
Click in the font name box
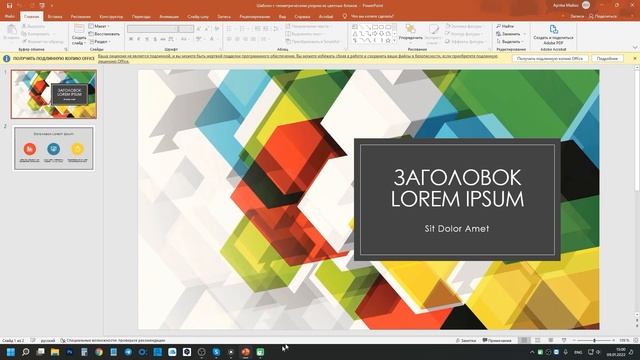152,29
